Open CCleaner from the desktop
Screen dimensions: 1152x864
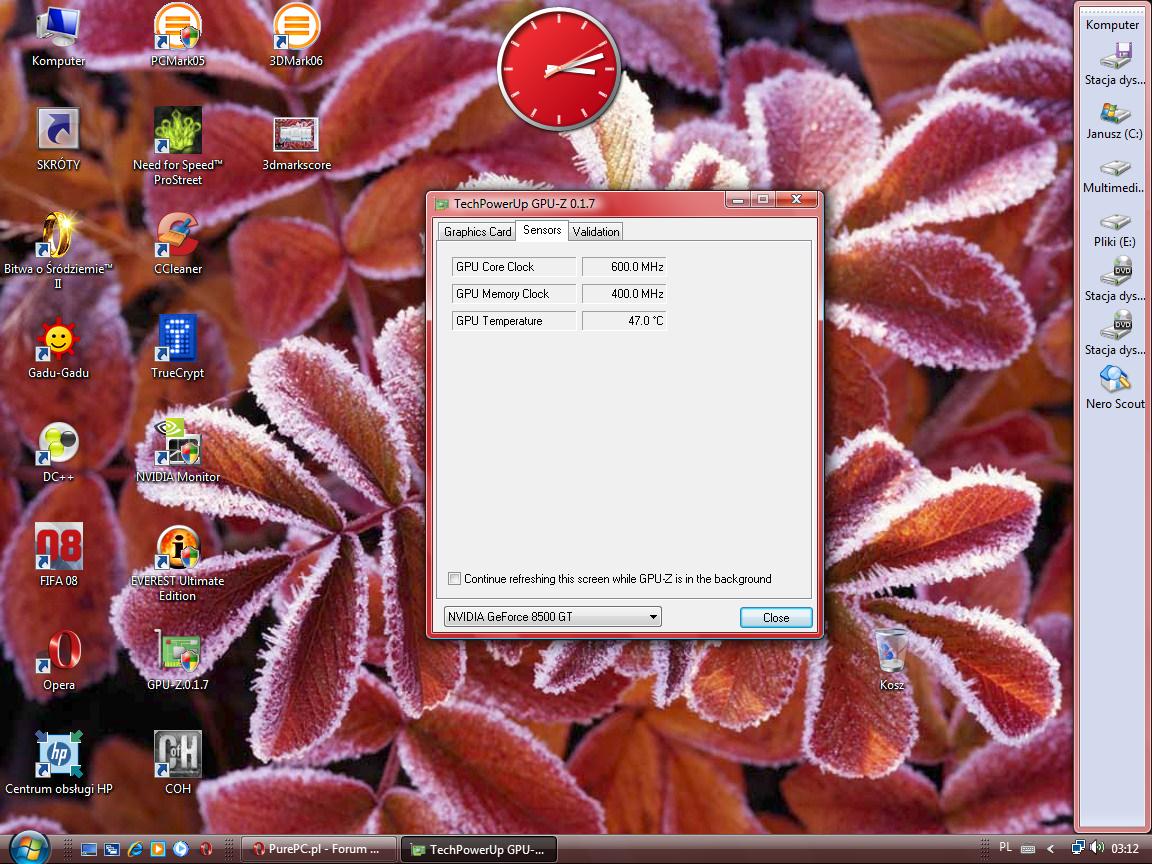[x=178, y=244]
